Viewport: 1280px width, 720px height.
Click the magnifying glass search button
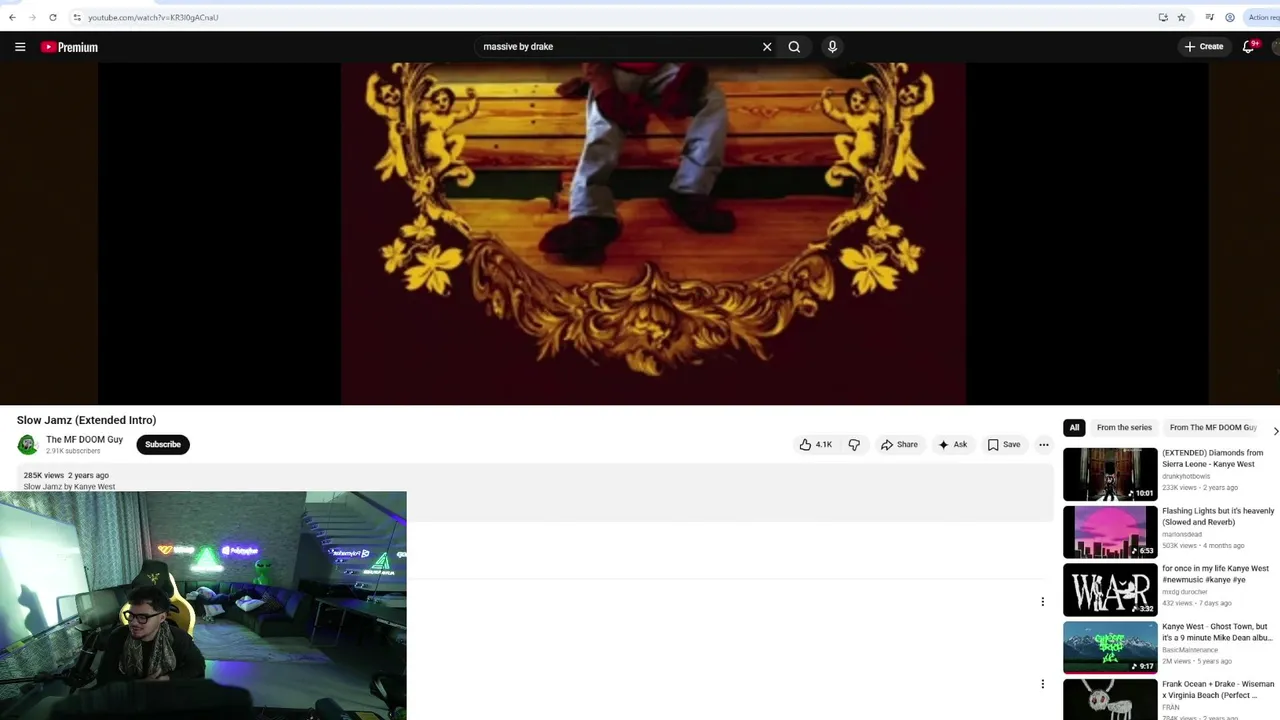click(x=794, y=47)
